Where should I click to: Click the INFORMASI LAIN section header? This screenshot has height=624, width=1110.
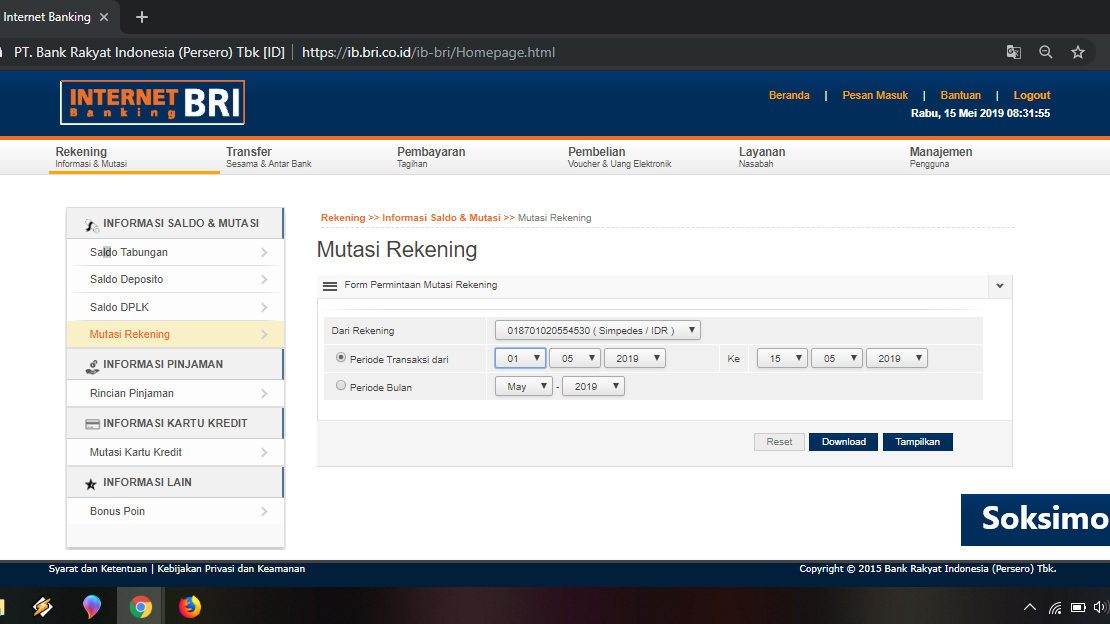point(175,482)
